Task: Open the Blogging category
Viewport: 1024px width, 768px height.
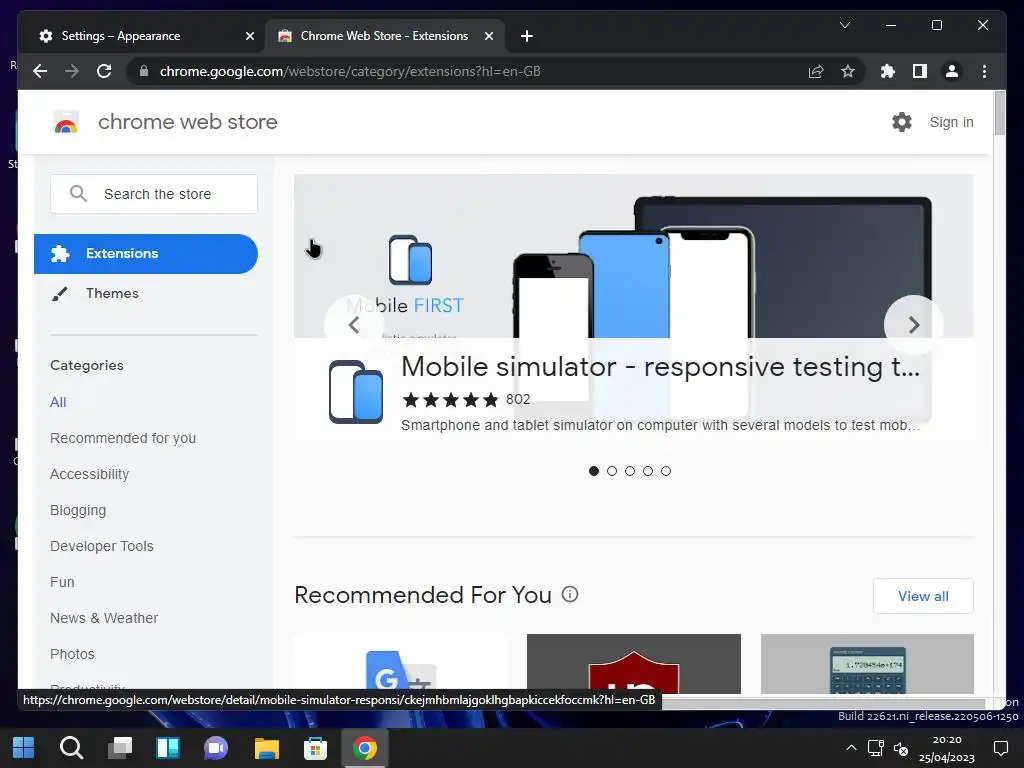Action: pyautogui.click(x=78, y=510)
